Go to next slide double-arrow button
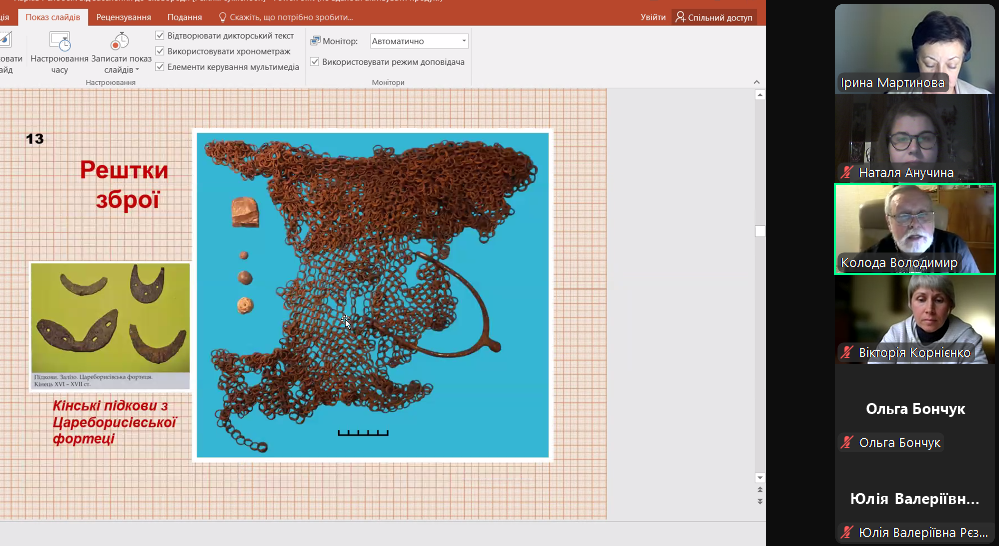Viewport: 999px width, 546px height. coord(759,501)
